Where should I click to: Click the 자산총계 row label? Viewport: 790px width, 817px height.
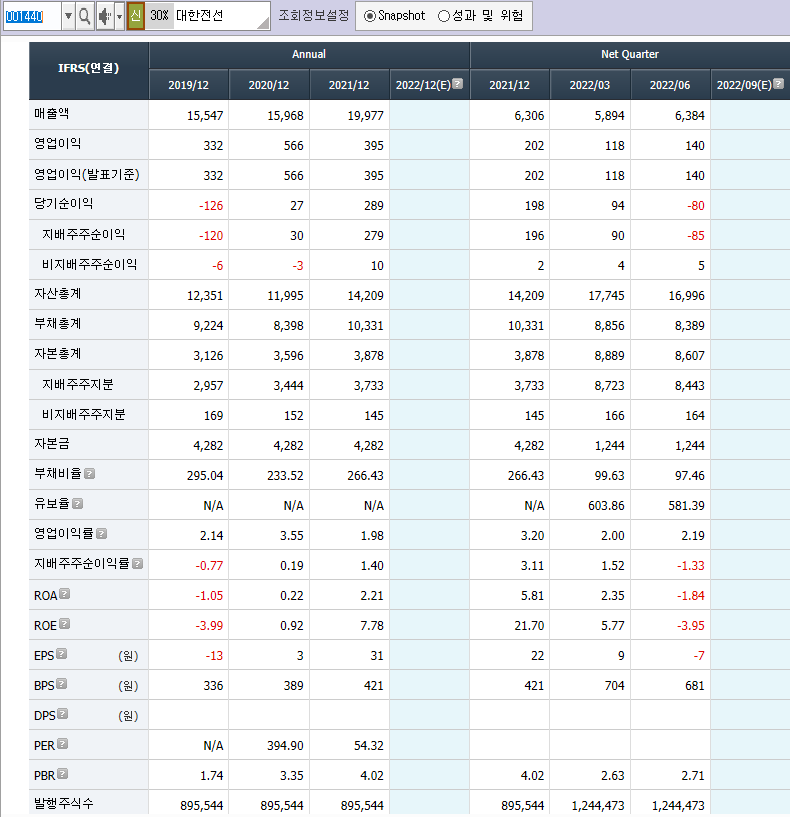tap(58, 294)
